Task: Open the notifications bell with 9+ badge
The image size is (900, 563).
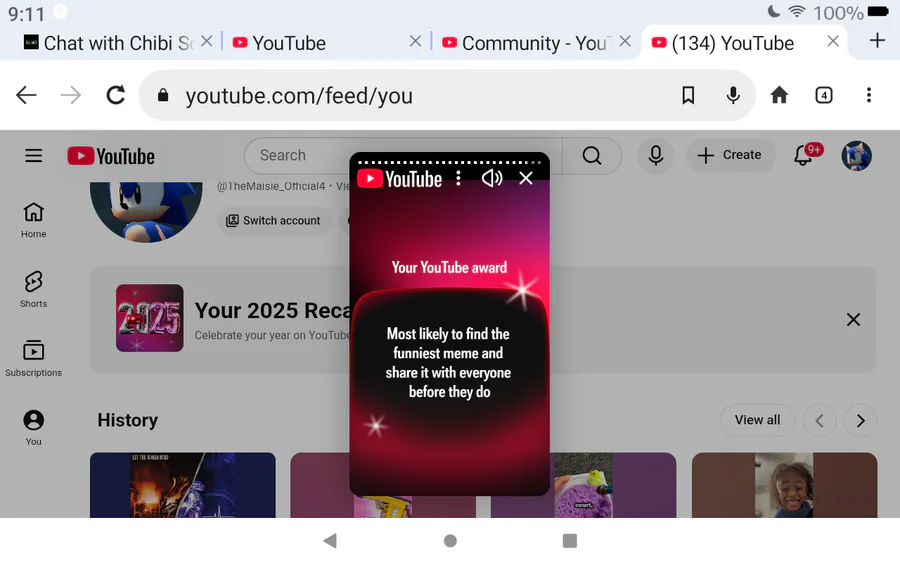Action: point(806,155)
